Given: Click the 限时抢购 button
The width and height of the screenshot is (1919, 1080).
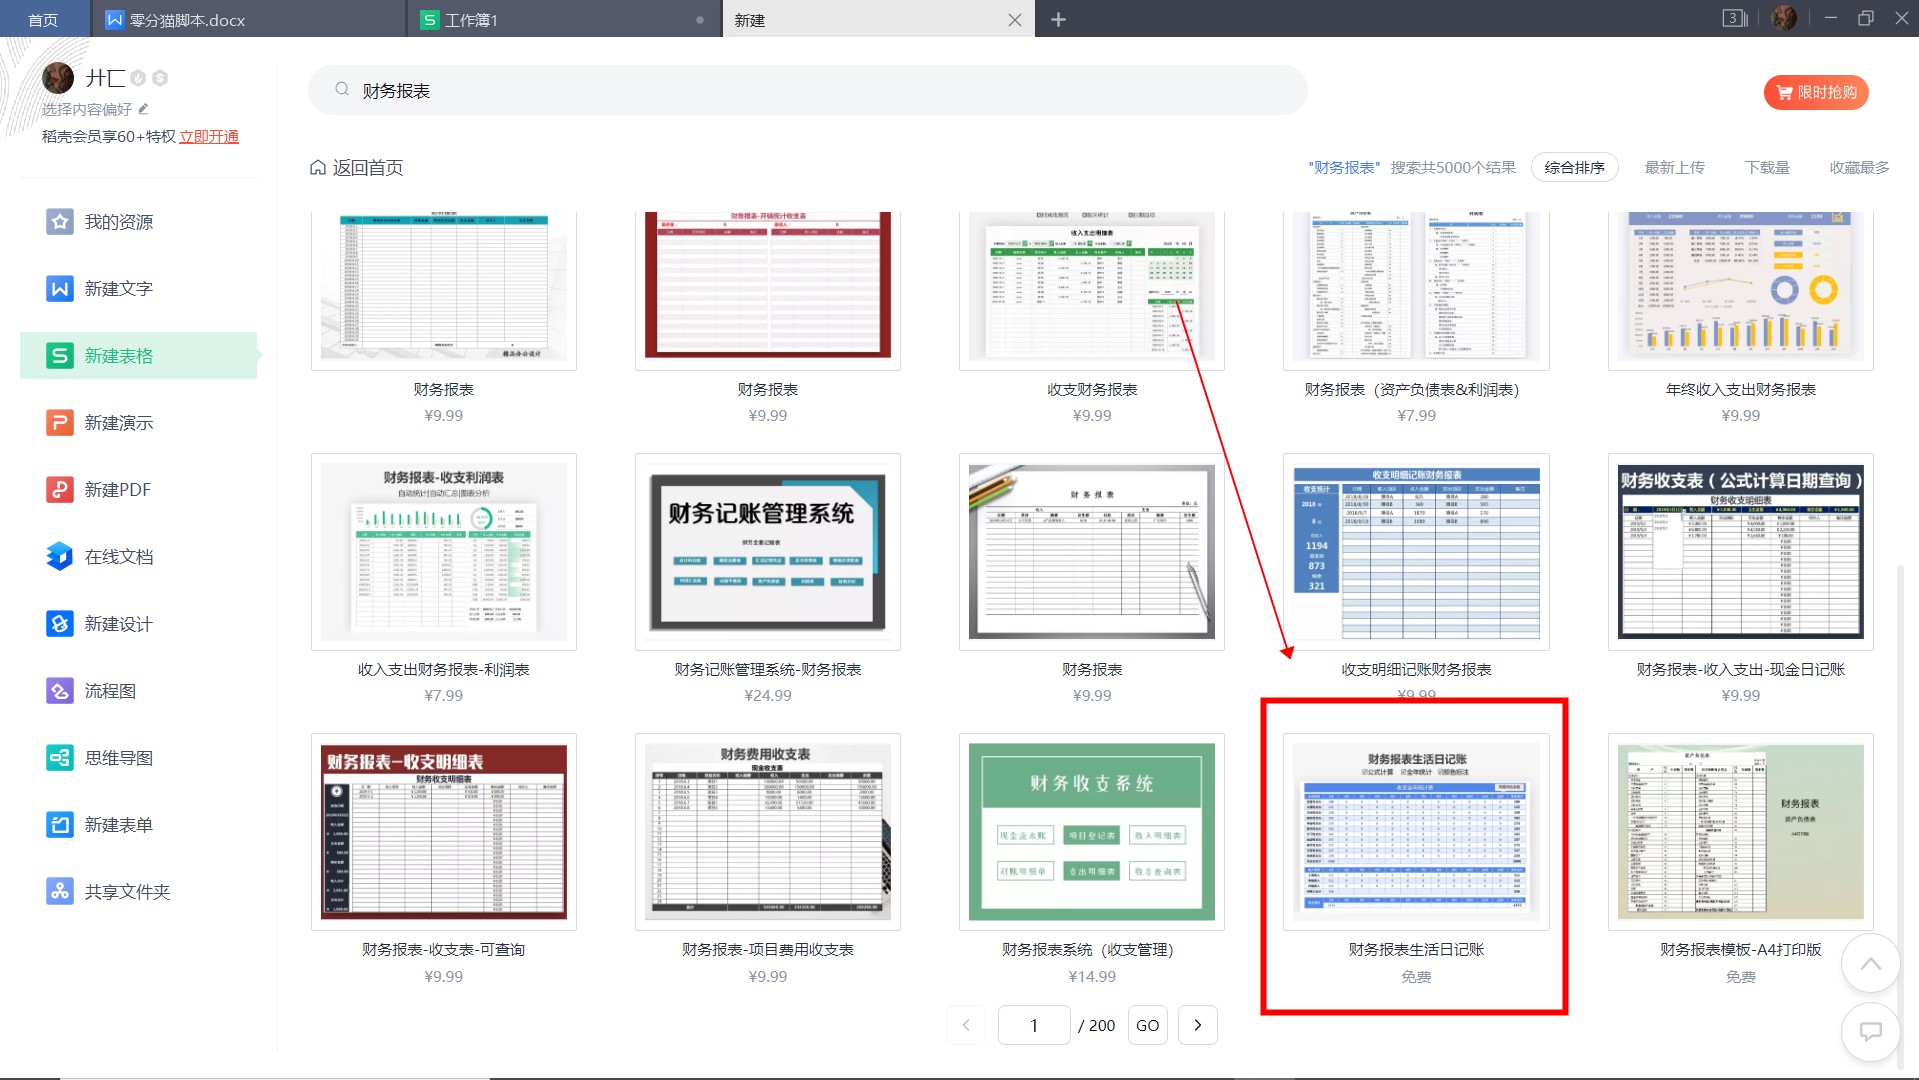Looking at the screenshot, I should coord(1816,92).
